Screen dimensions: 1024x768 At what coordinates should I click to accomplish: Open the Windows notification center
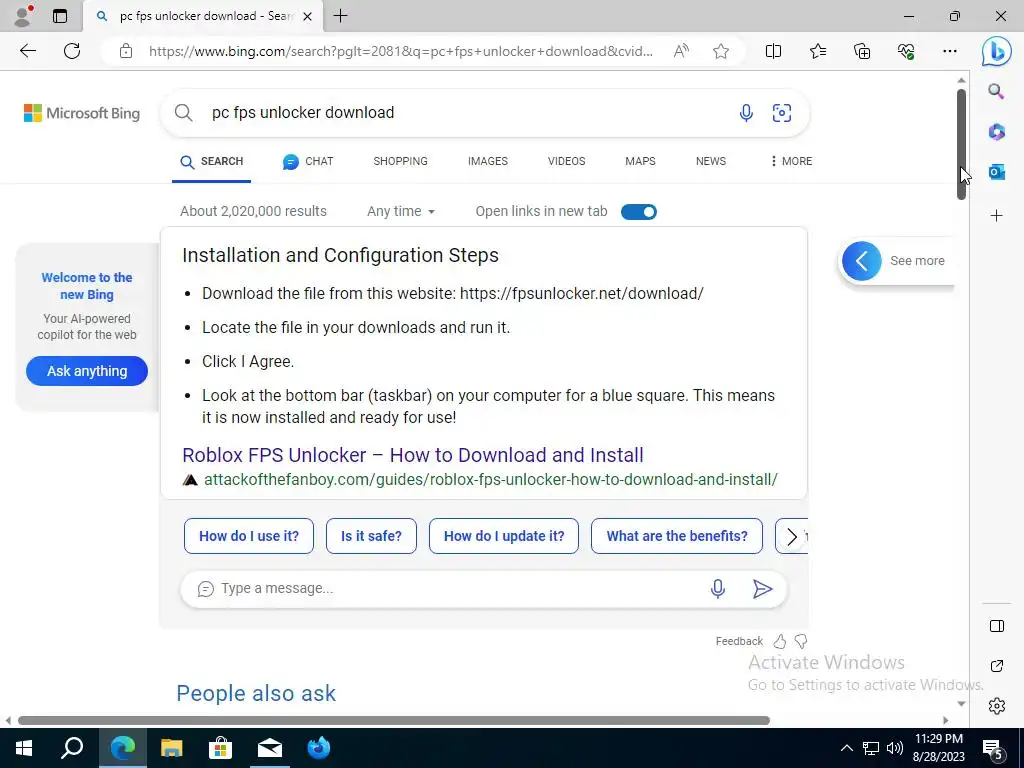pyautogui.click(x=993, y=749)
